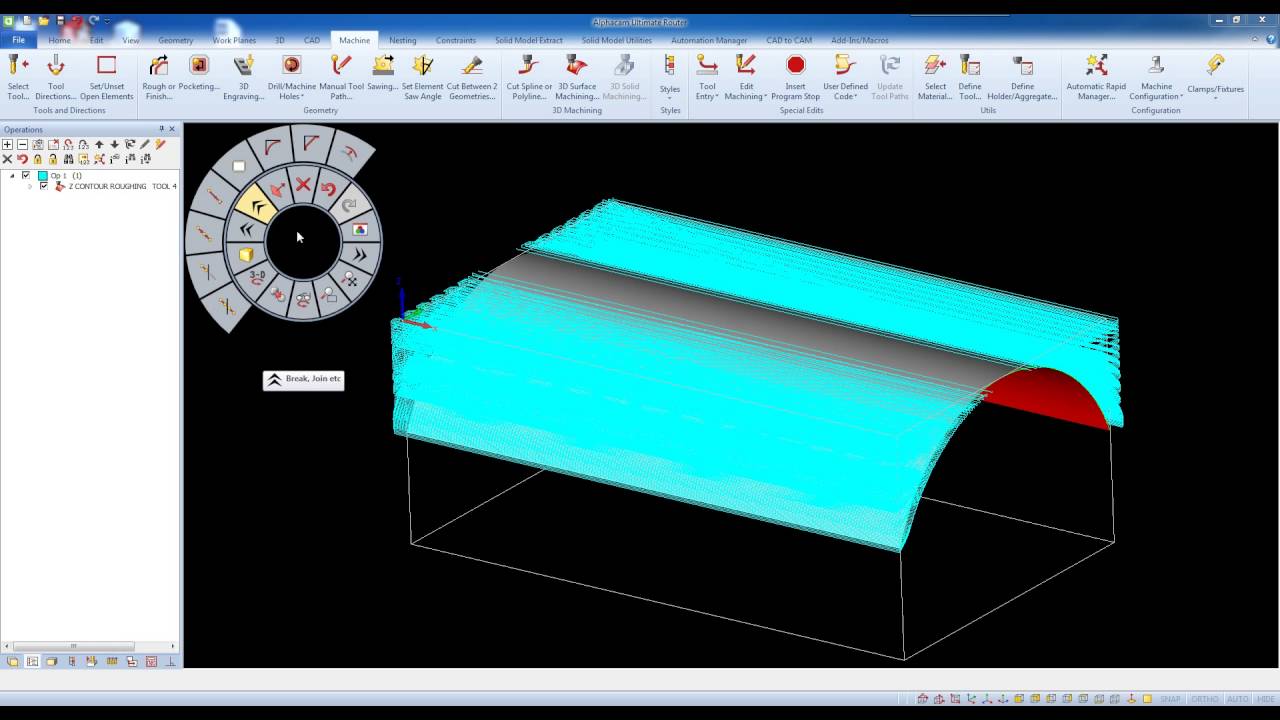Open 3D Surface Machining

click(x=577, y=78)
